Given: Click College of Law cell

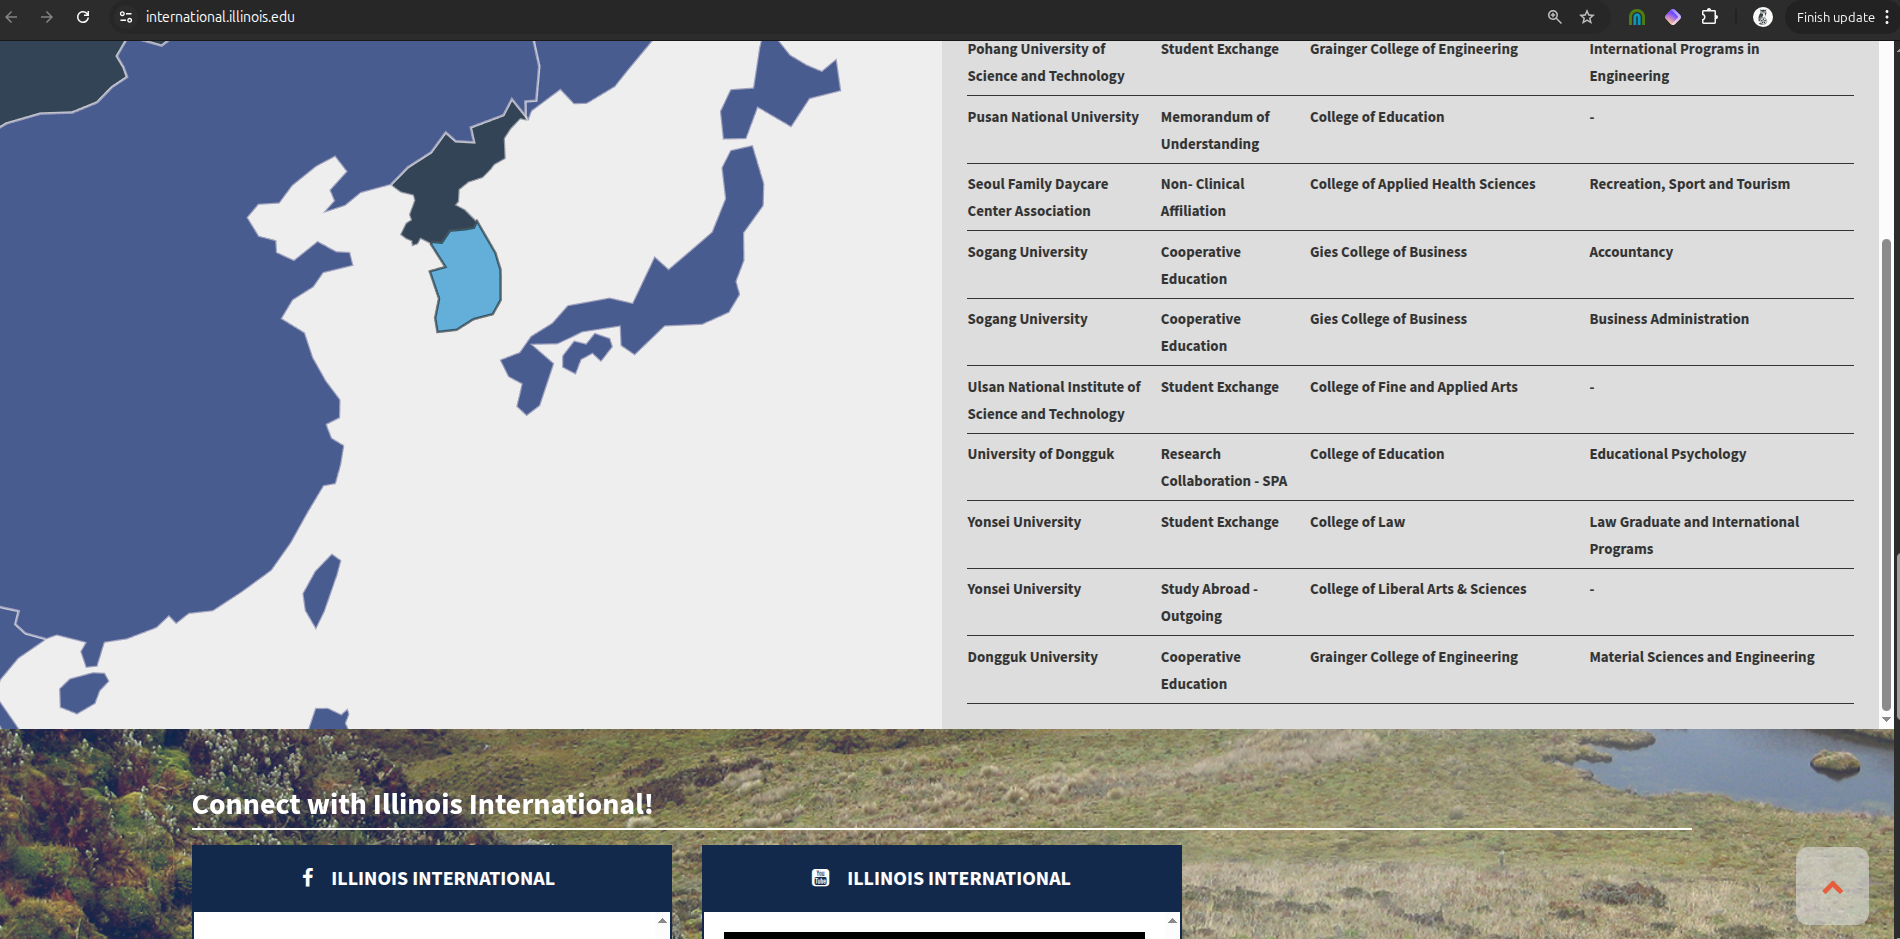Looking at the screenshot, I should click(1357, 522).
